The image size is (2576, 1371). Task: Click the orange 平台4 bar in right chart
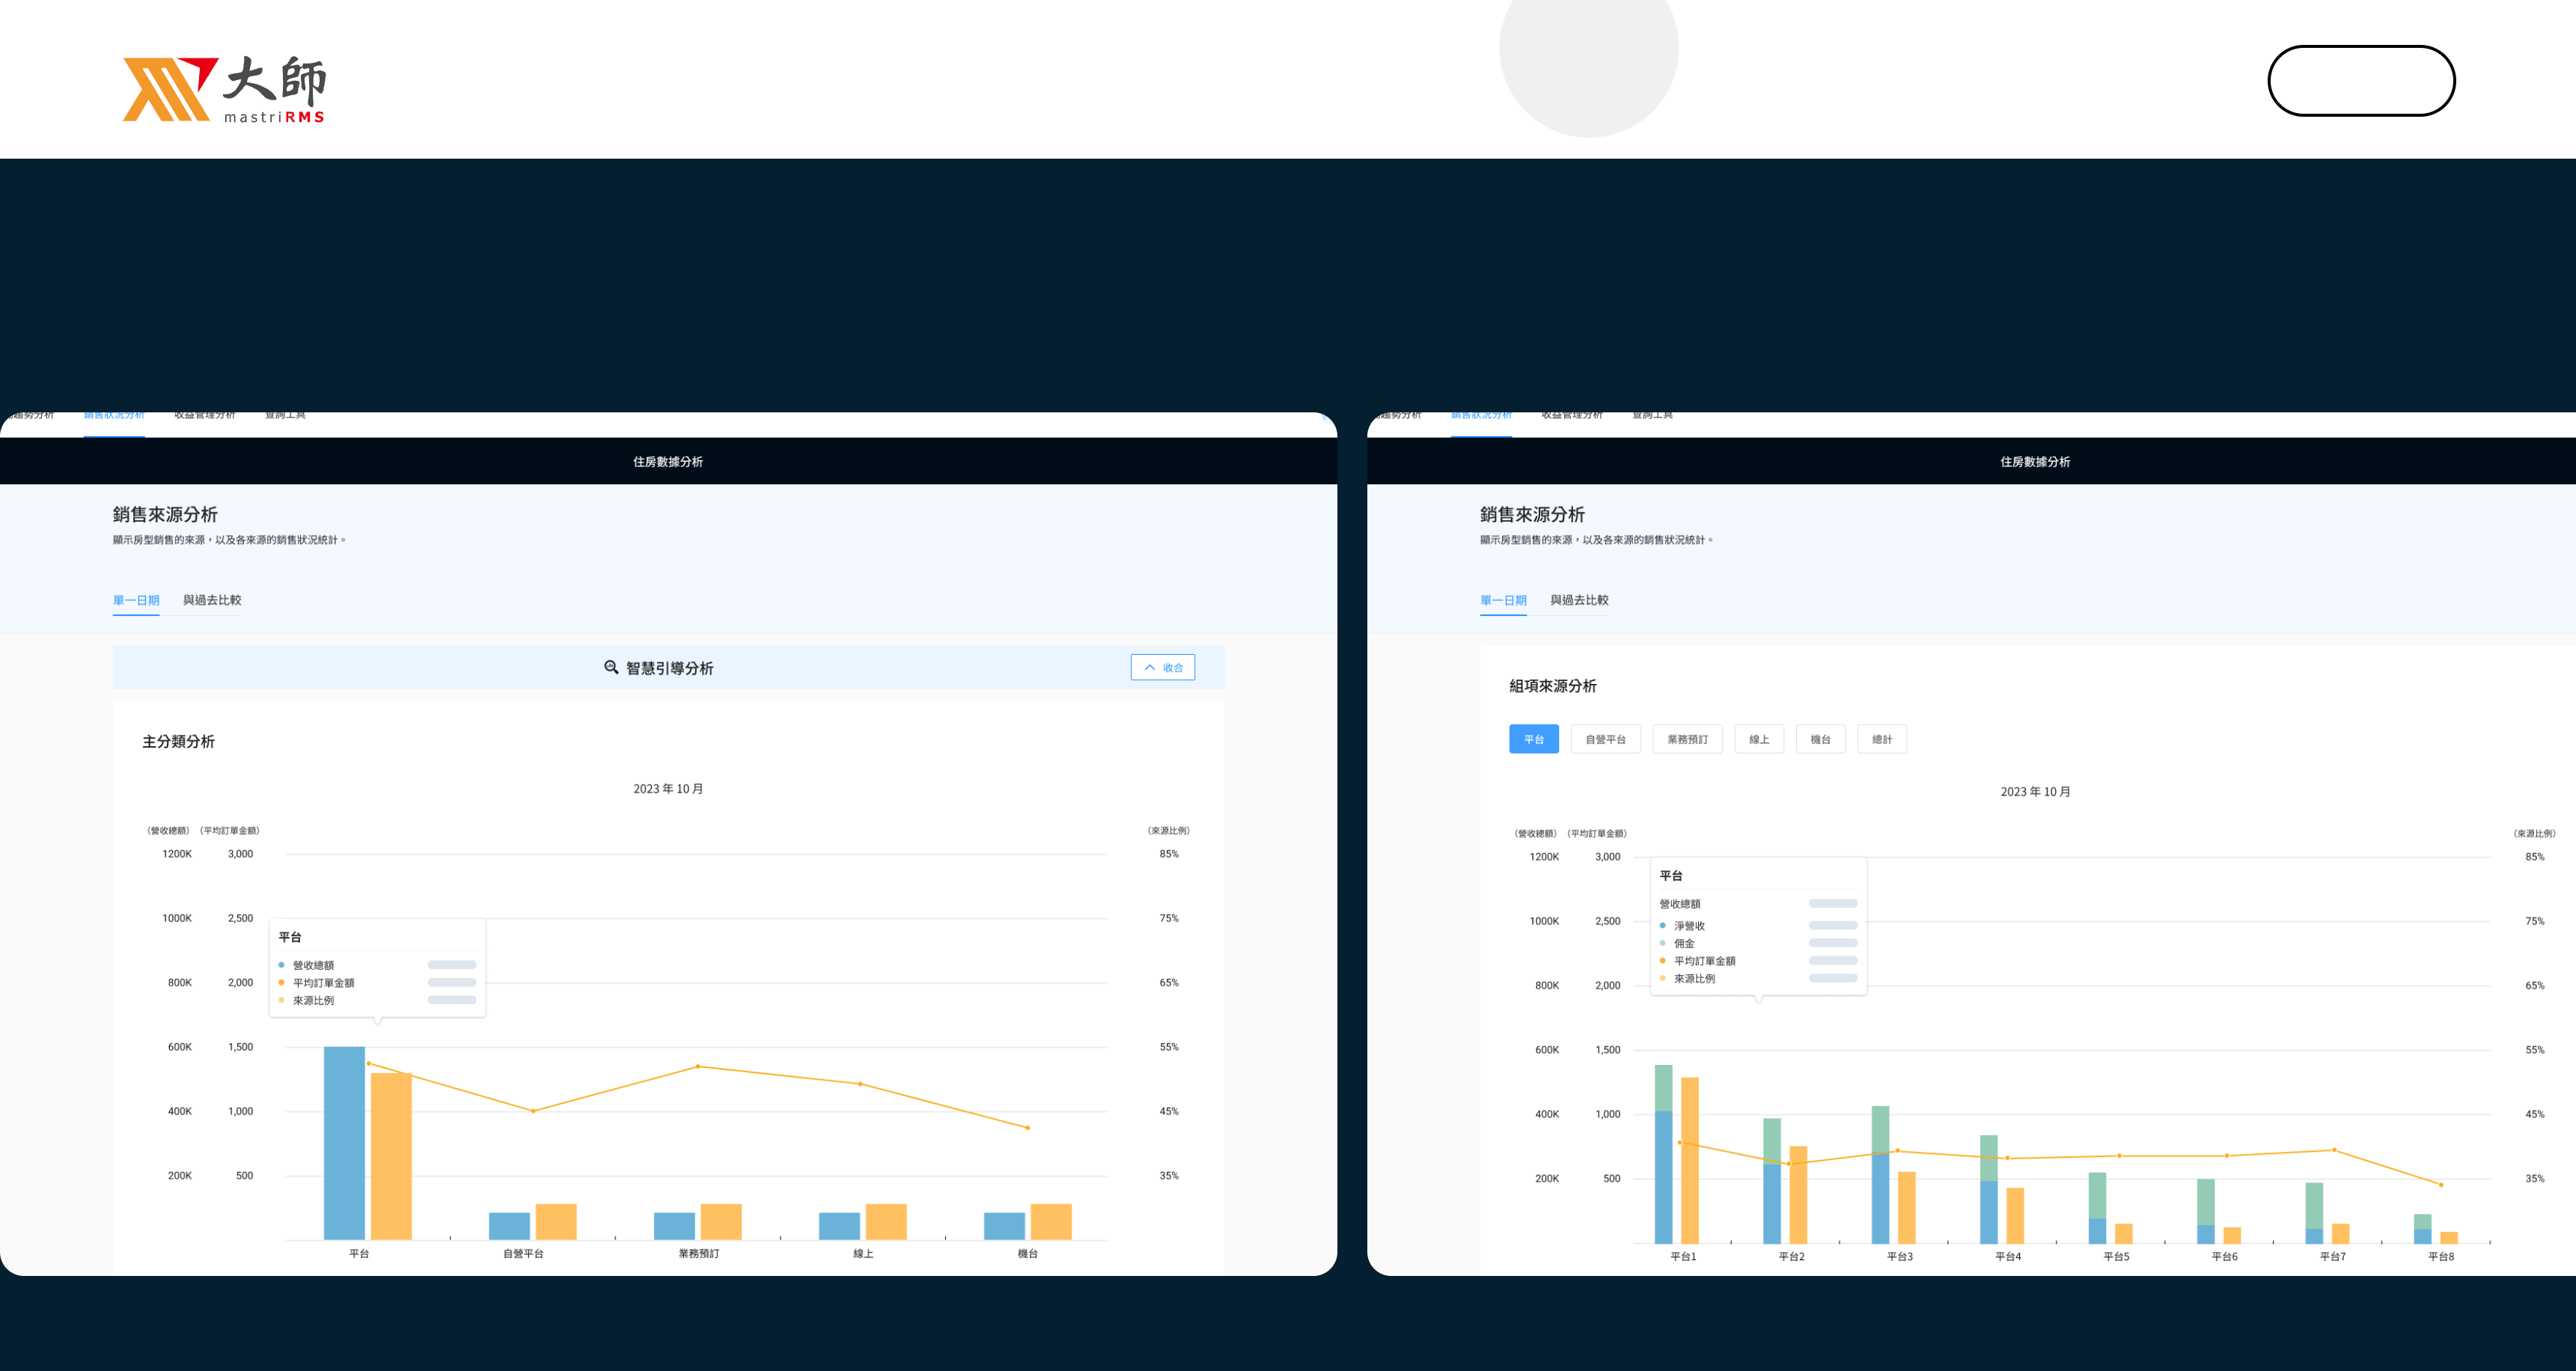pos(2015,1215)
